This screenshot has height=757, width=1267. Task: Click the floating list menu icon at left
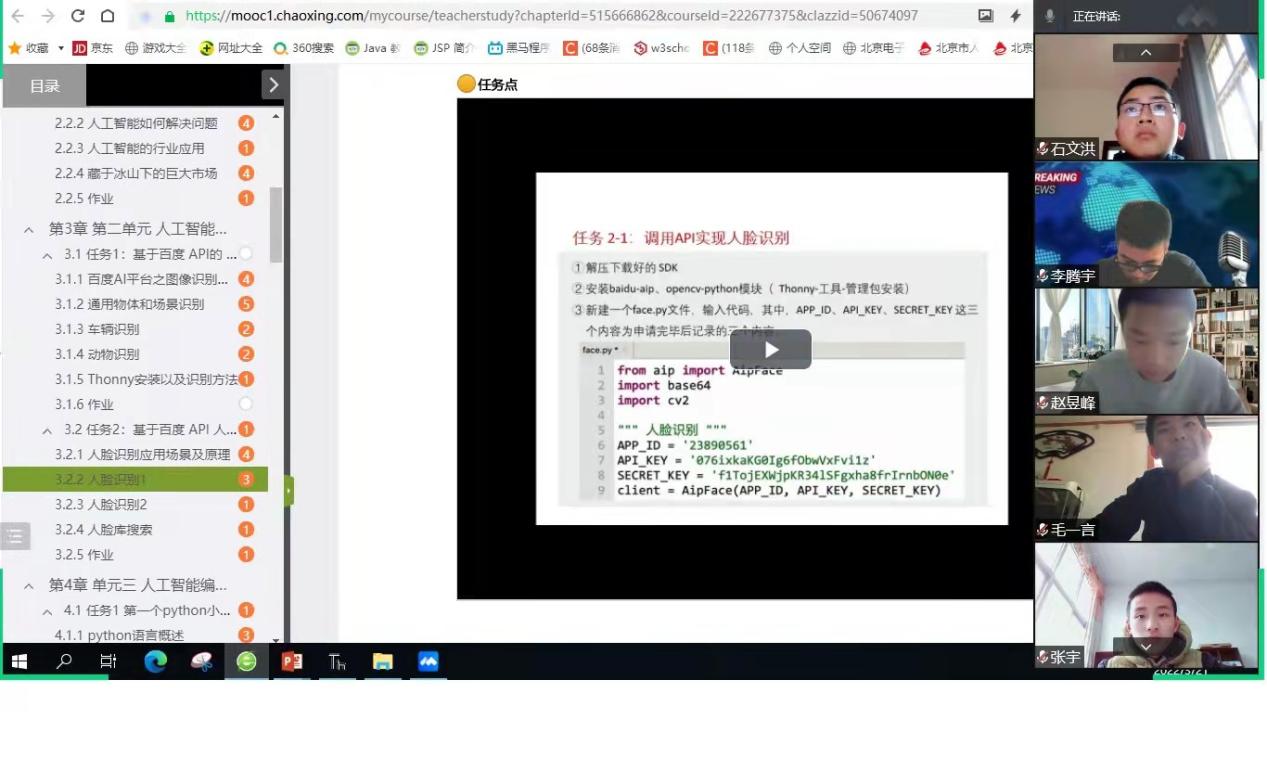click(15, 536)
